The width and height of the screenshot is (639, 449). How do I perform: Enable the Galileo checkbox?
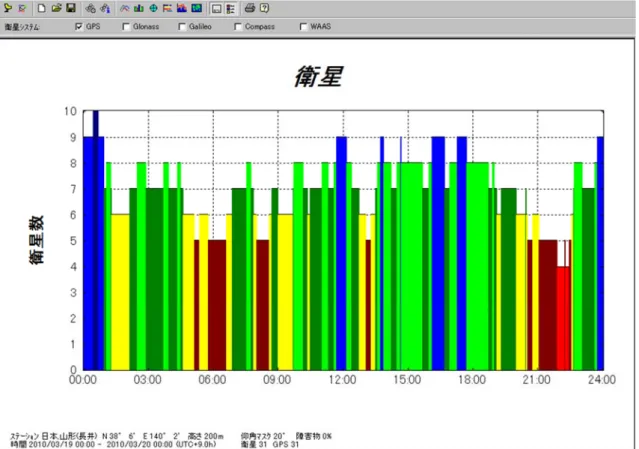coord(182,26)
